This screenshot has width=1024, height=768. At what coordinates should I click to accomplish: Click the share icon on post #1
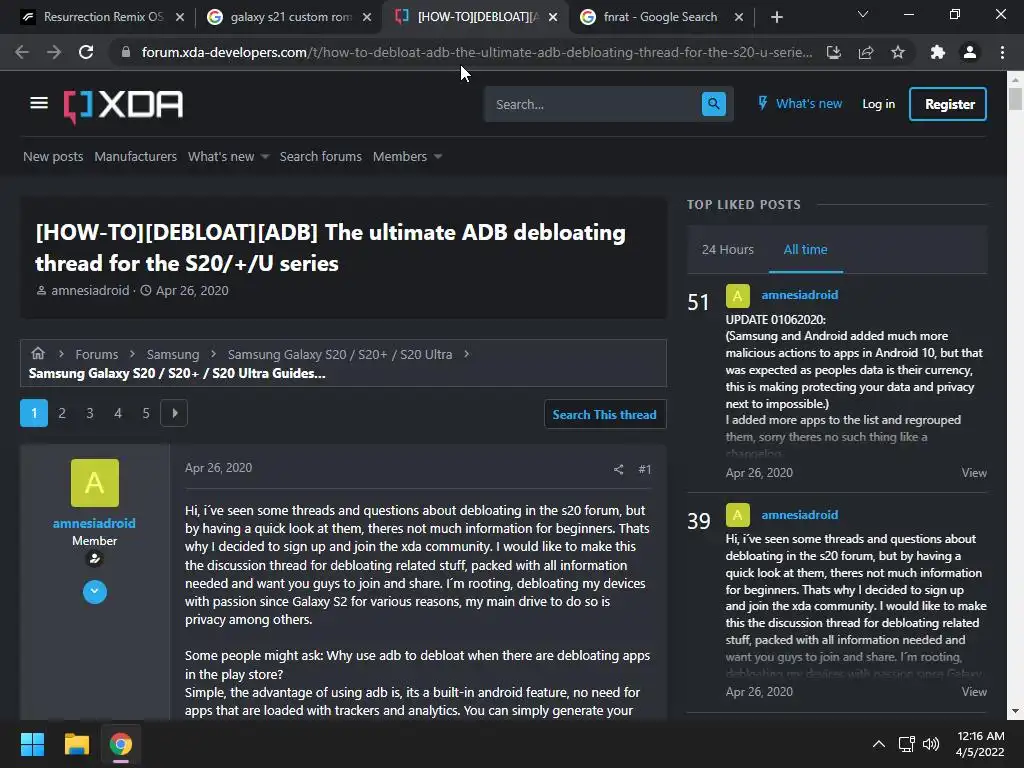(618, 469)
